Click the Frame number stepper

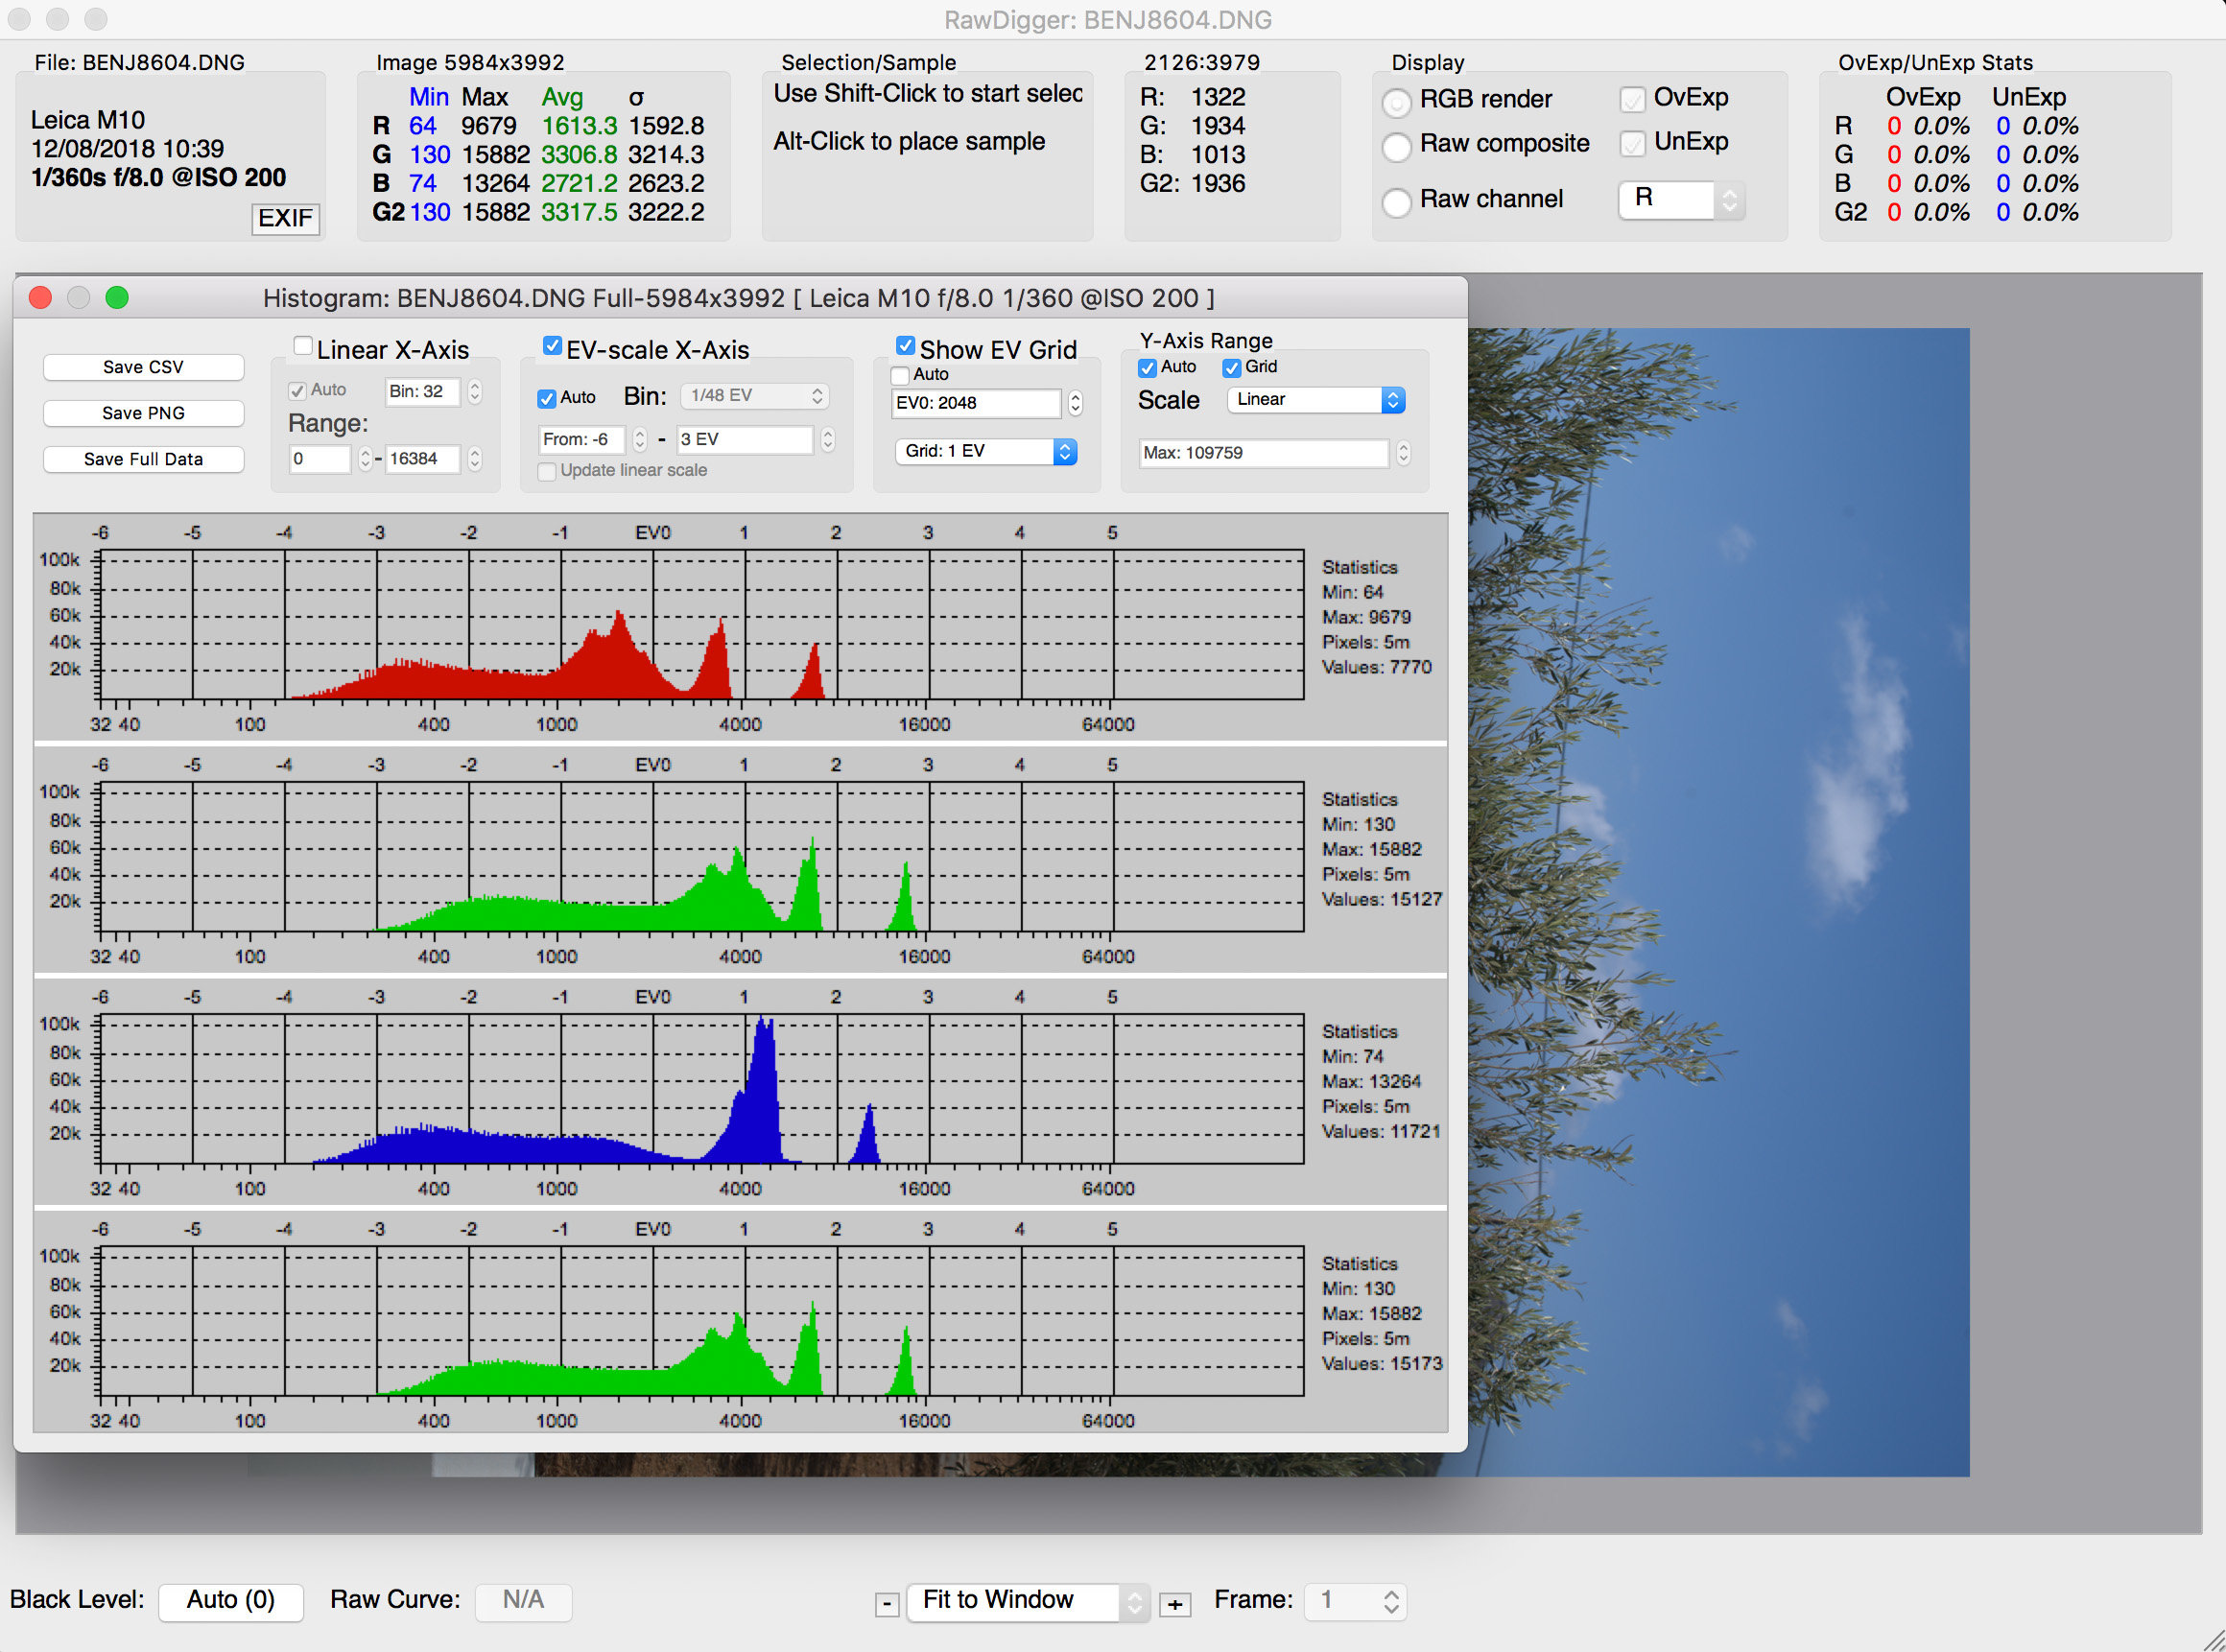(x=1391, y=1601)
